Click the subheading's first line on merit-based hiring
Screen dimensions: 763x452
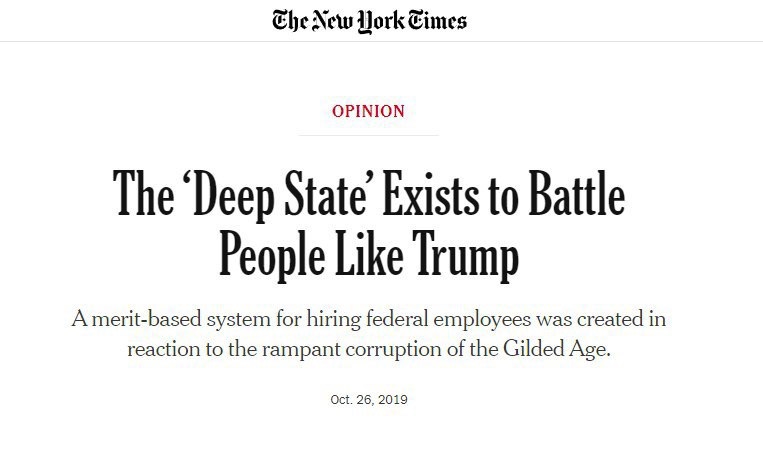(369, 320)
